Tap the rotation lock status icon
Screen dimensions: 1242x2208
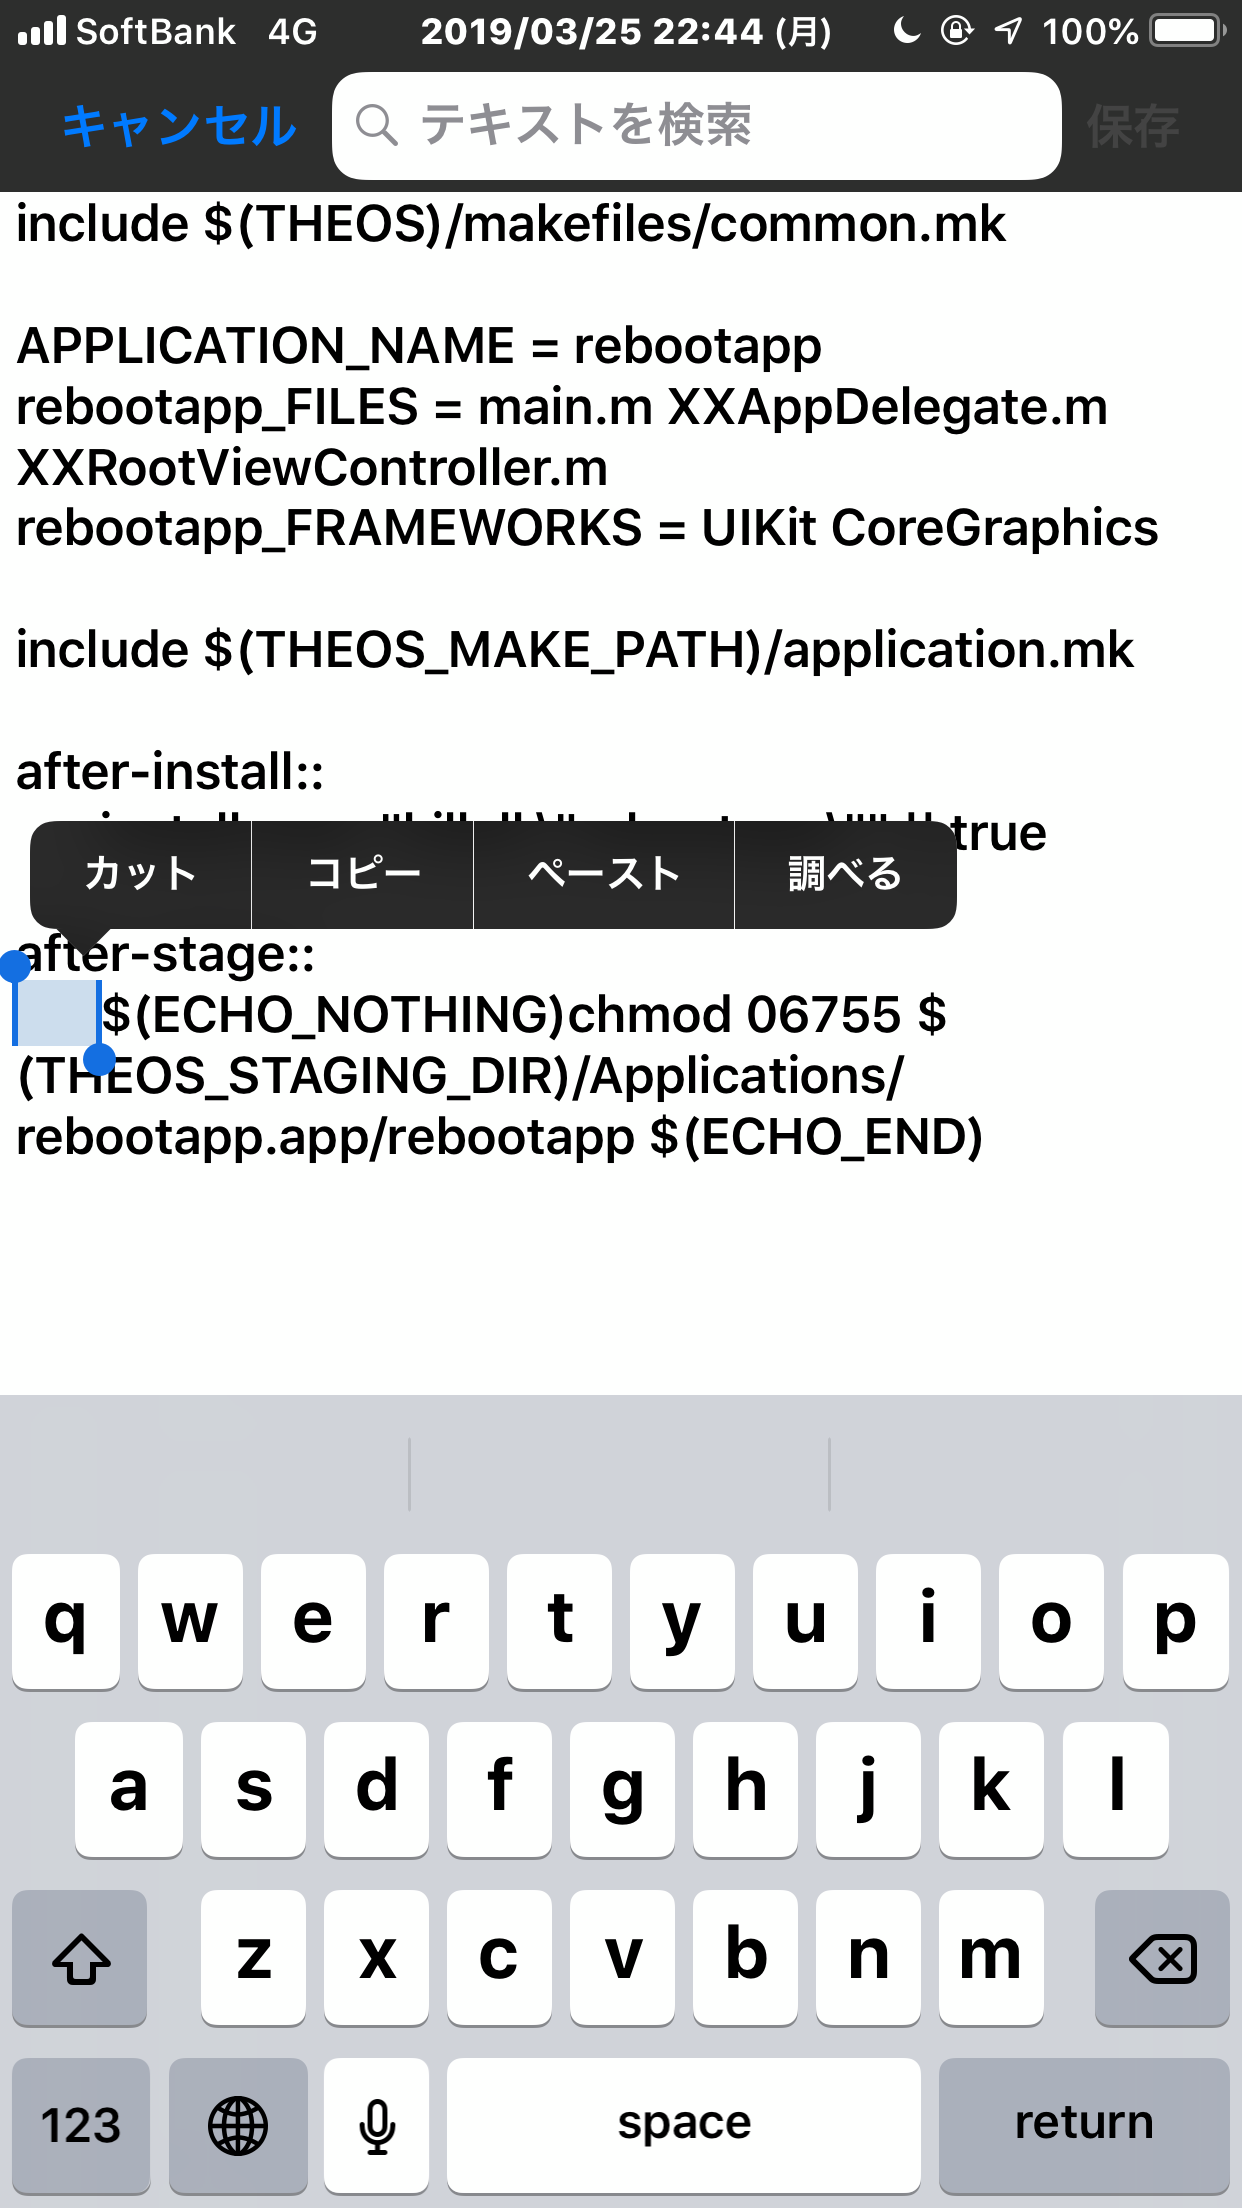(957, 31)
